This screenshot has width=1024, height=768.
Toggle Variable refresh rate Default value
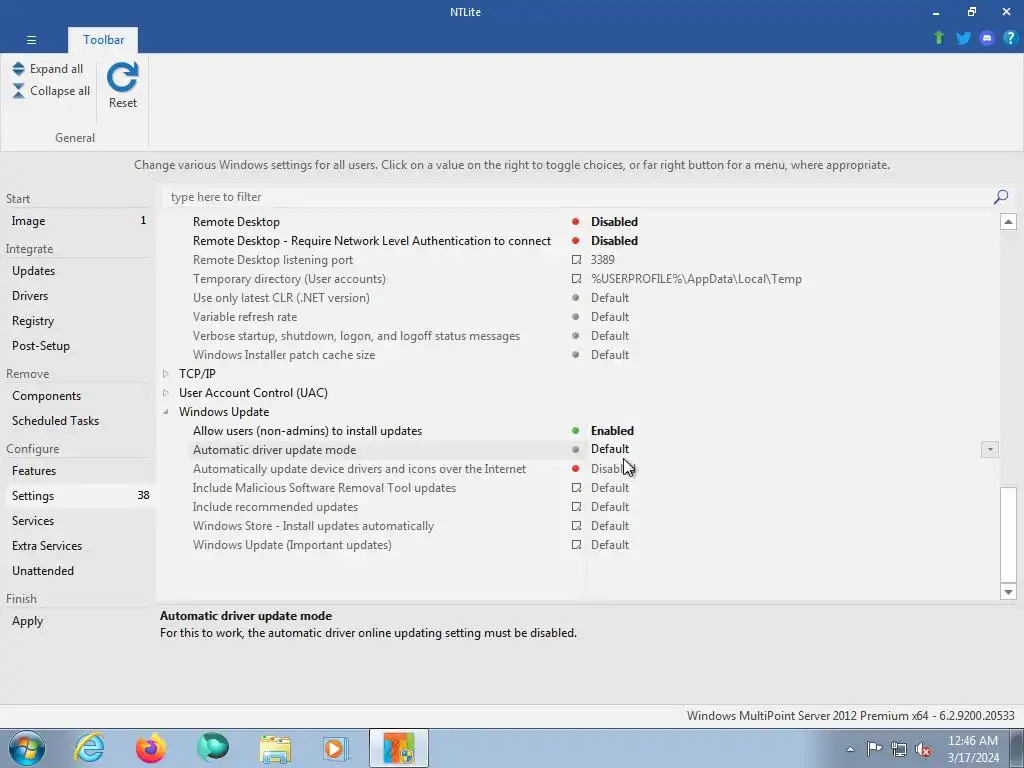(610, 317)
